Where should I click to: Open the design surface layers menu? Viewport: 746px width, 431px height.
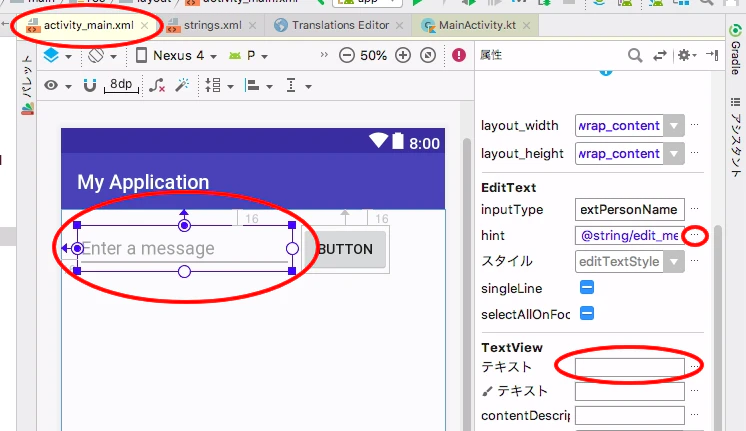tap(57, 56)
